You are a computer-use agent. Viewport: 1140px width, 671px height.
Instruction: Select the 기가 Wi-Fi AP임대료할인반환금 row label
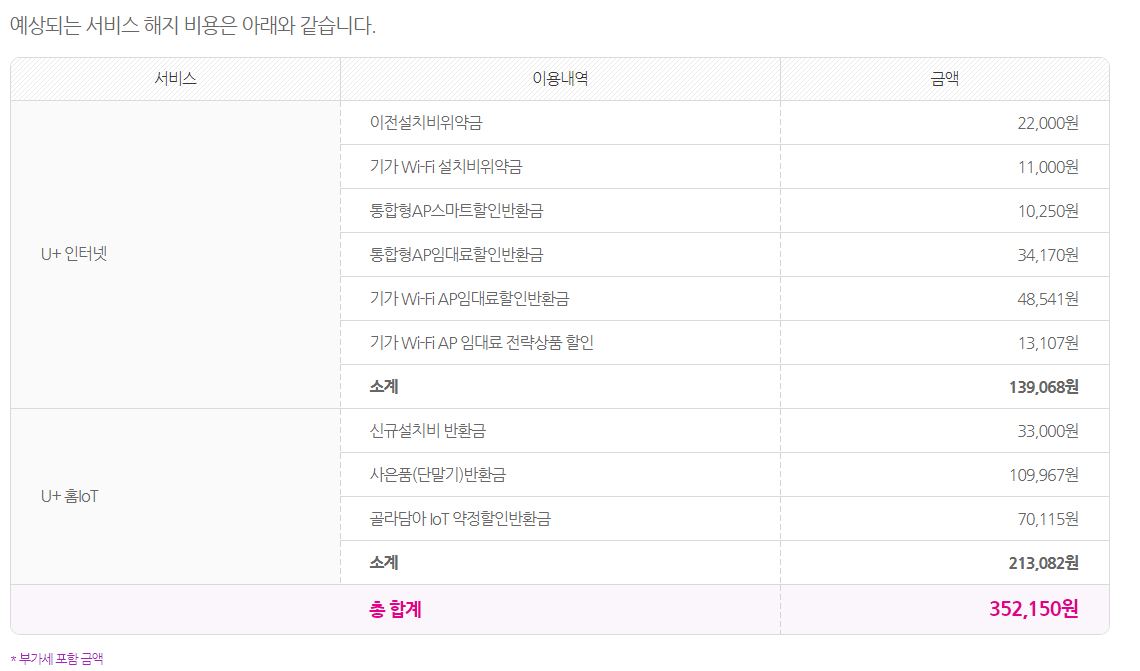(x=469, y=299)
